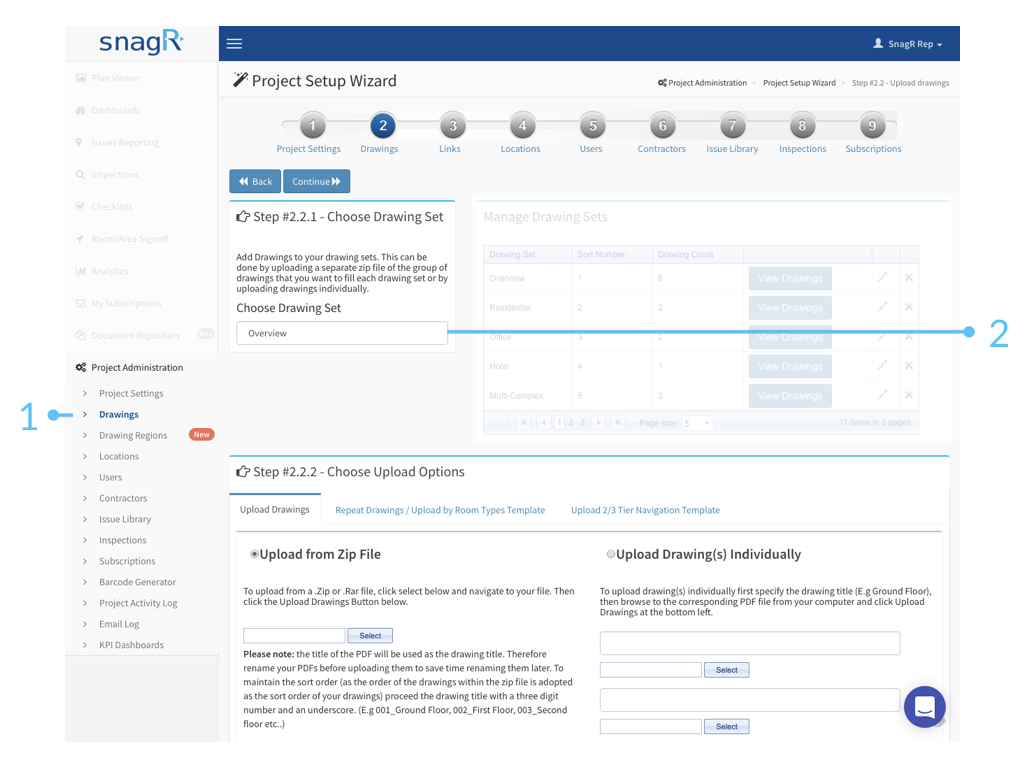This screenshot has height=768, width=1024.
Task: Expand Drawings sidebar chevron
Action: coord(85,414)
